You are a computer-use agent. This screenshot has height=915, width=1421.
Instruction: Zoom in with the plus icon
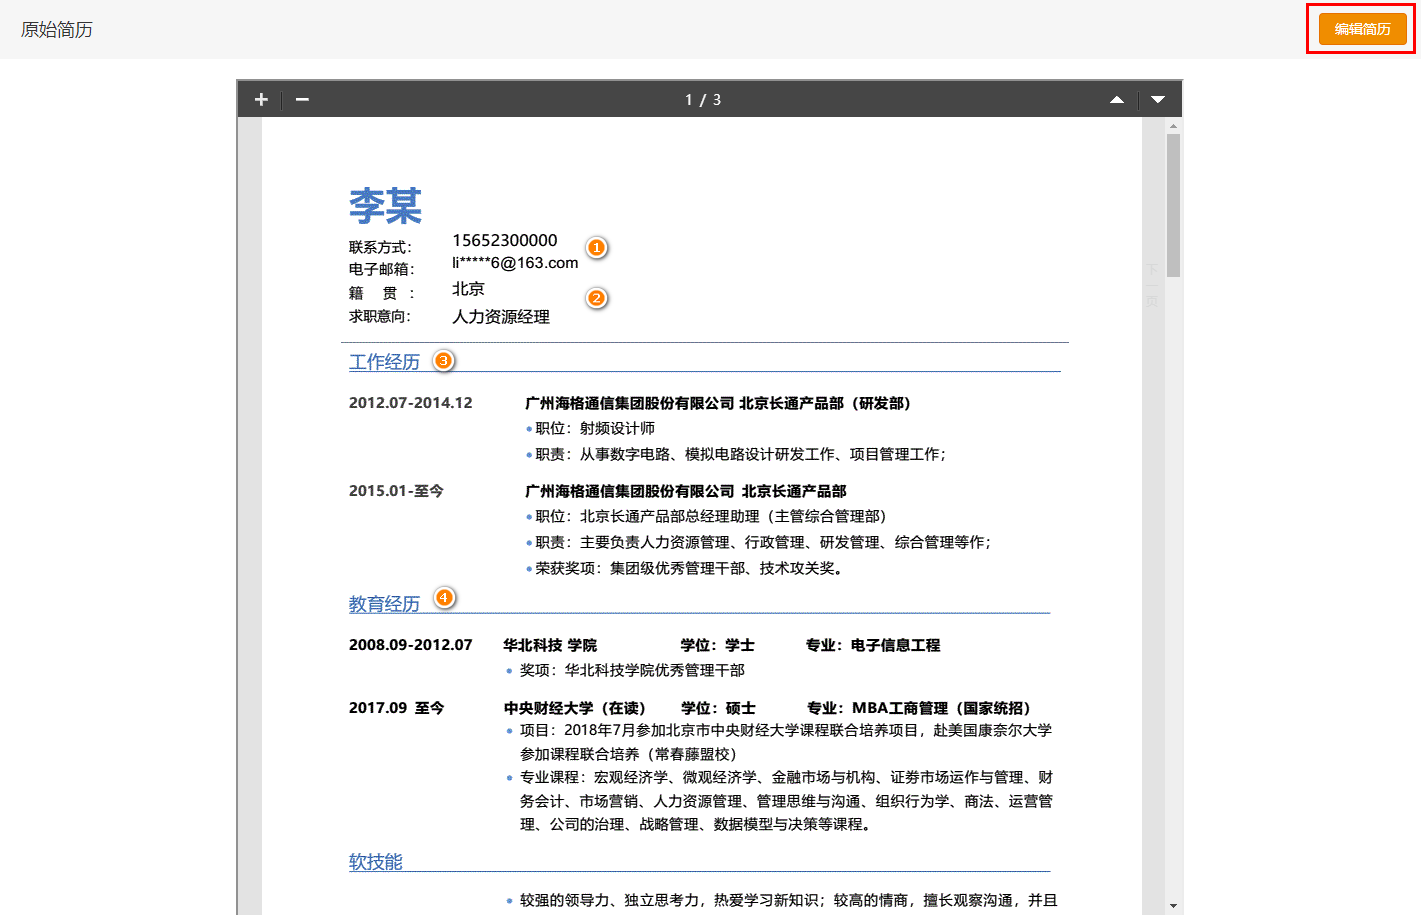(261, 99)
